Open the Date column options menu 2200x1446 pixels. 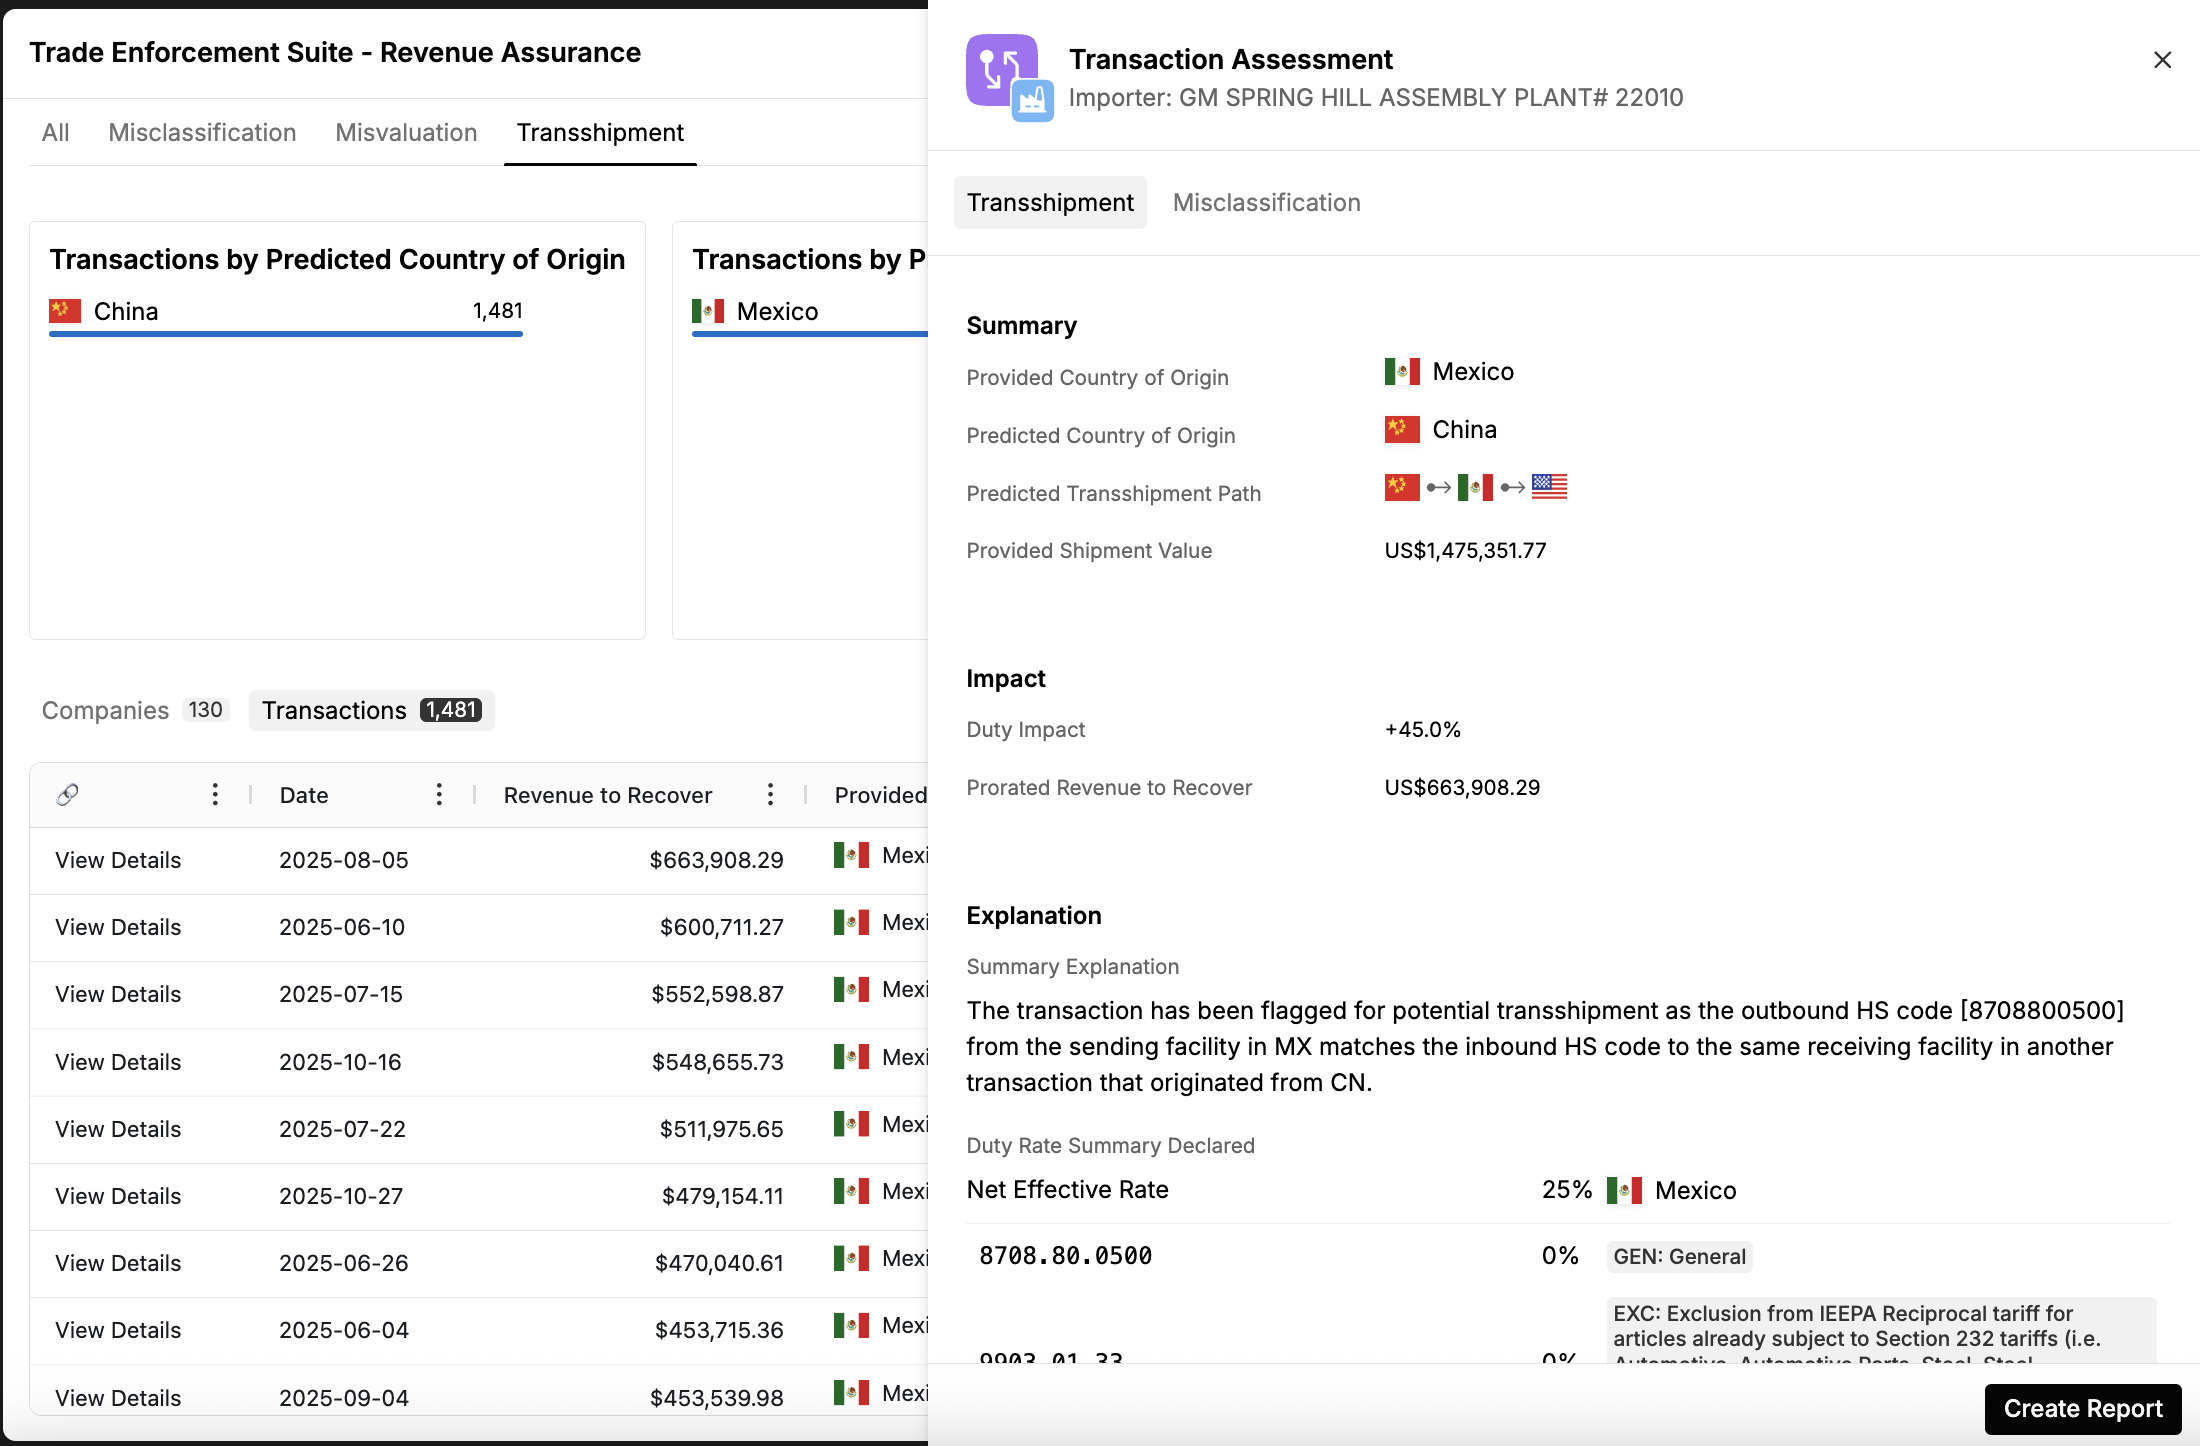point(439,795)
